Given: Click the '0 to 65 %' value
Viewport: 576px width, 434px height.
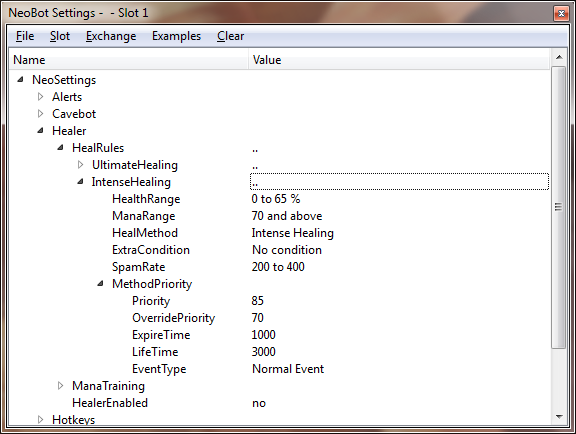Looking at the screenshot, I should (276, 199).
